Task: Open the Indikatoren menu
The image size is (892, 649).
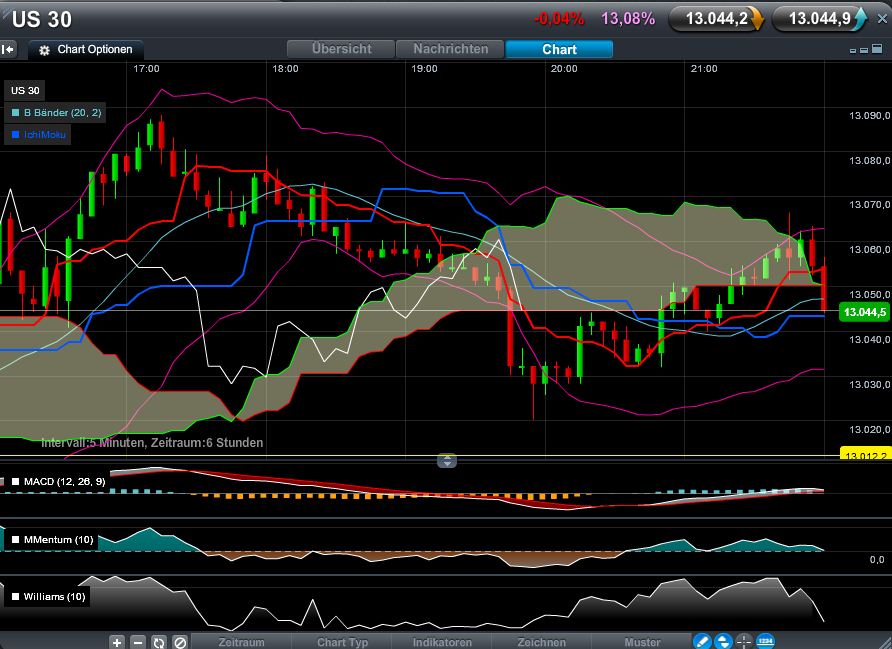Action: point(442,642)
